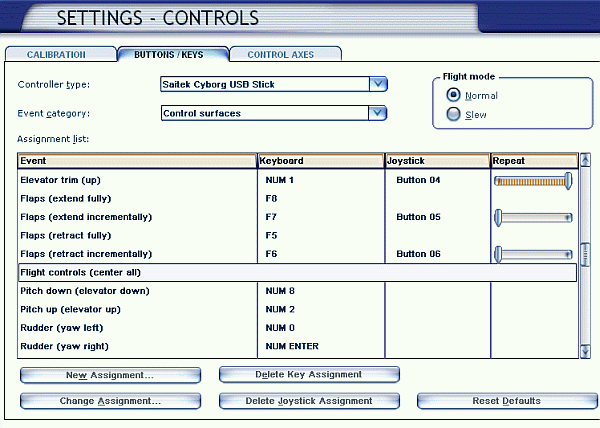
Task: Sort by the Event column header
Action: pos(137,161)
